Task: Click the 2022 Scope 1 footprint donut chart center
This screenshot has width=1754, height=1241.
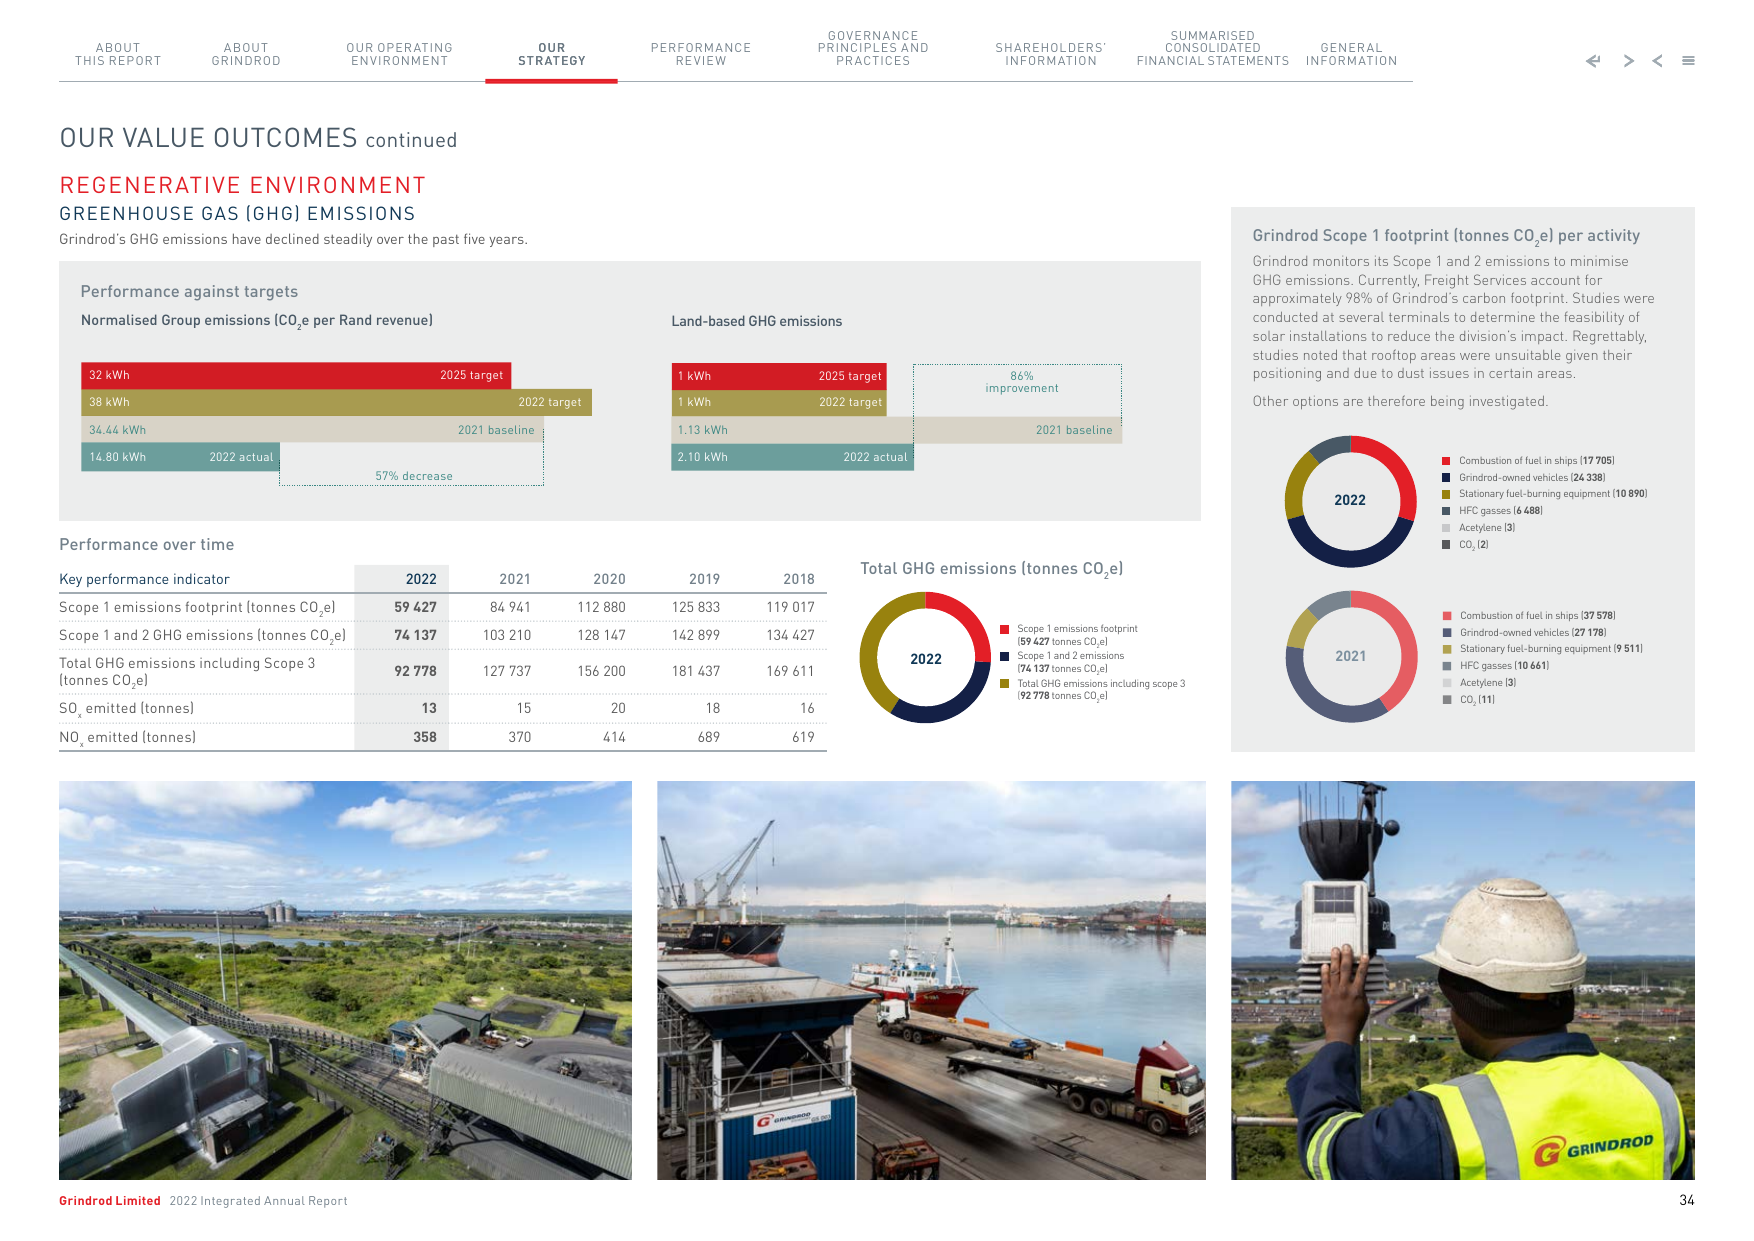Action: coord(1350,501)
